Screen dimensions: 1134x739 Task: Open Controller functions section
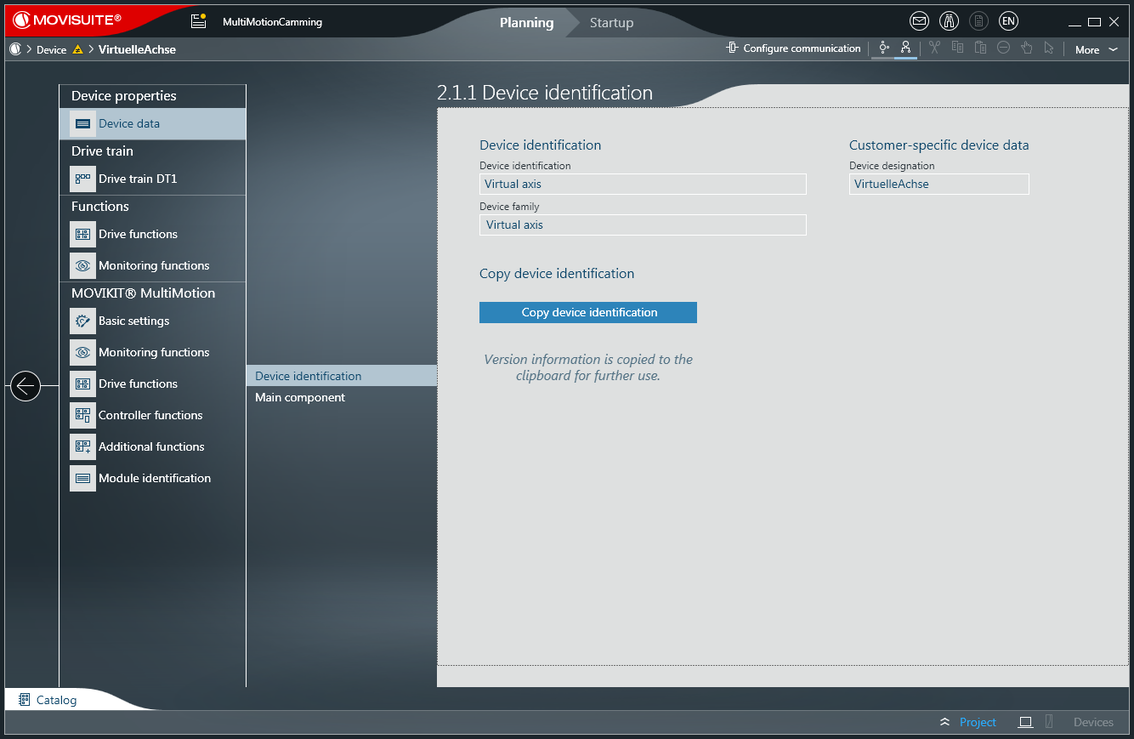coord(150,415)
